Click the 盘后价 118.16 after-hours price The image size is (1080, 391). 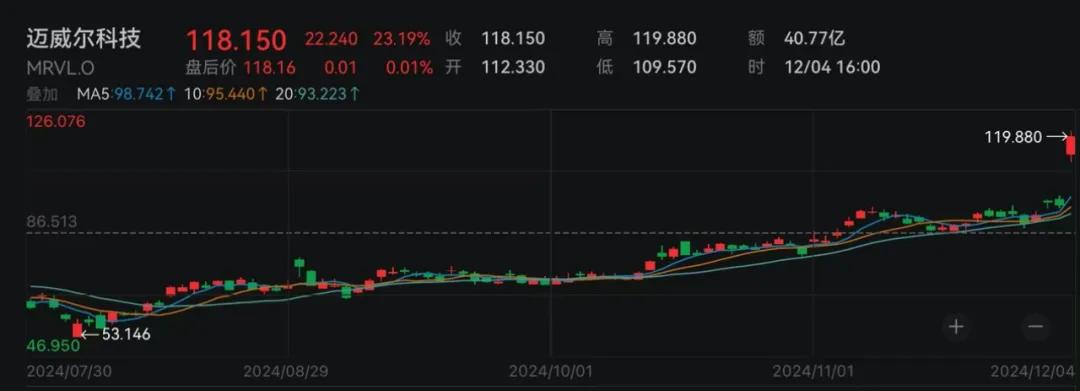[240, 67]
